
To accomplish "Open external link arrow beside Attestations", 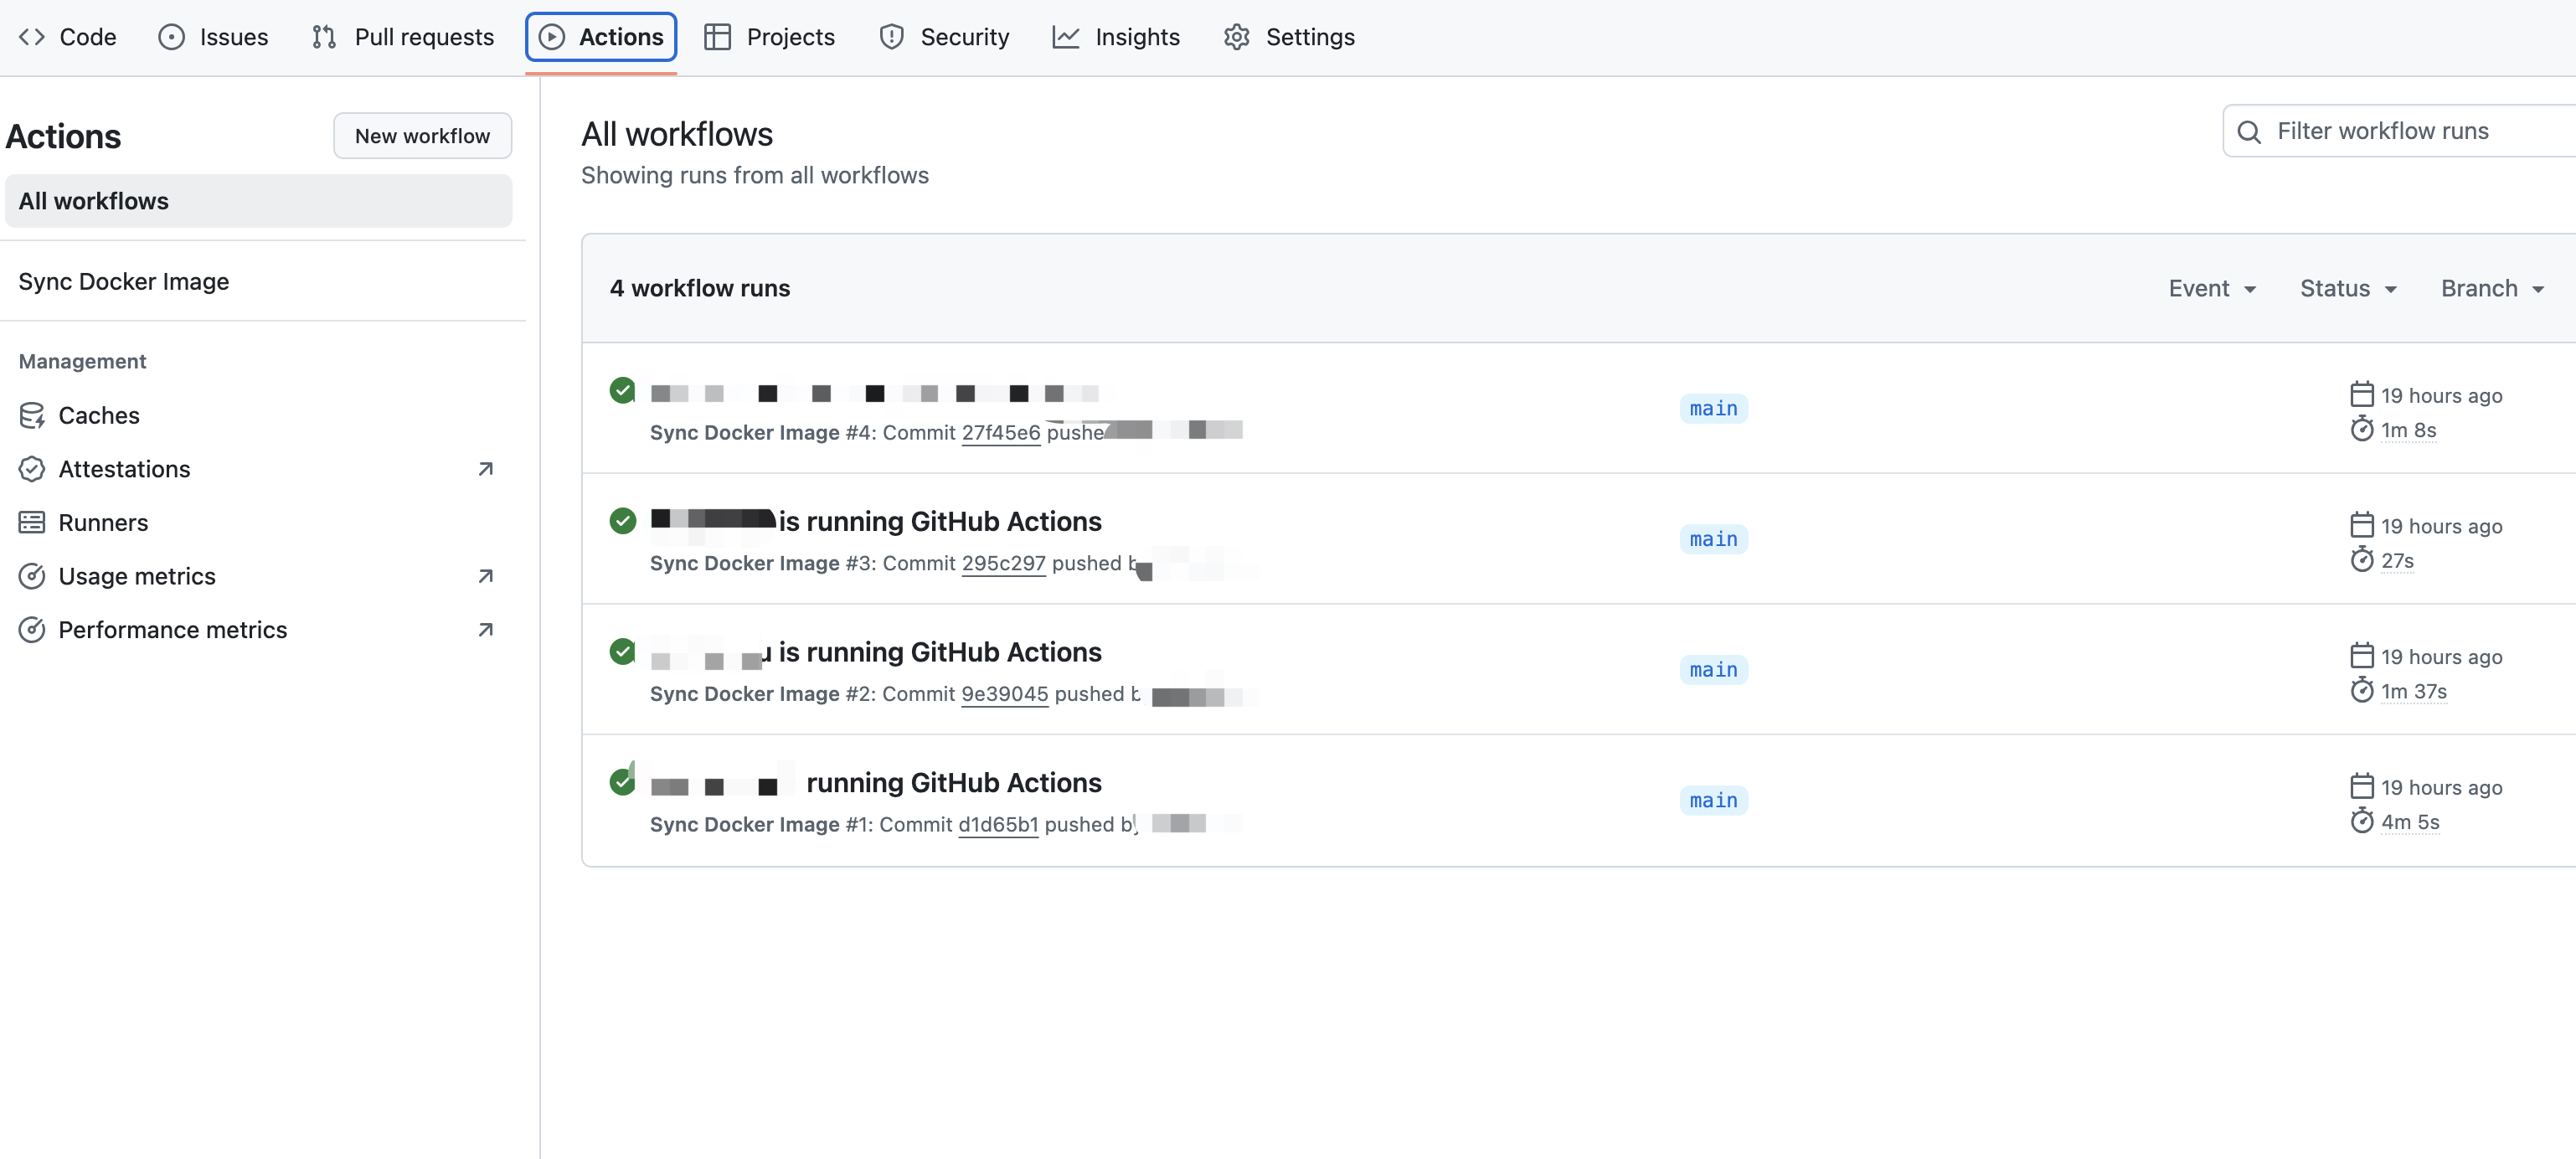I will coord(486,469).
